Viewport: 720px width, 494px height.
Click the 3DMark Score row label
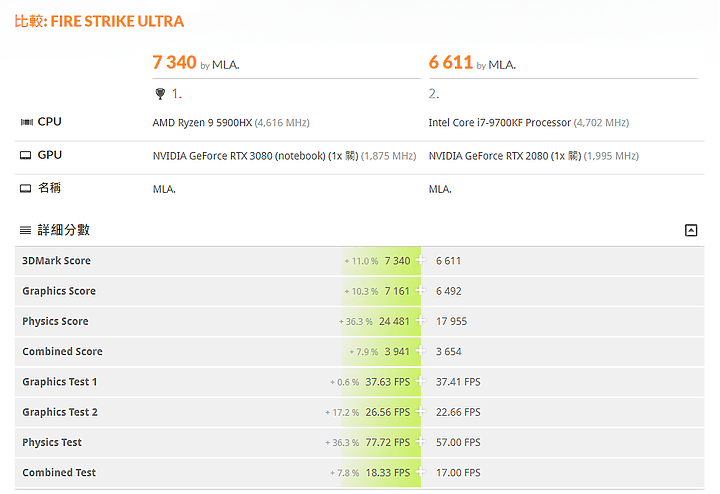point(56,261)
